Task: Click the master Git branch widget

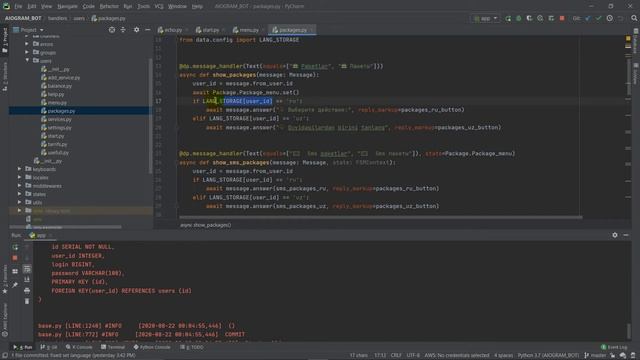Action: click(596, 356)
